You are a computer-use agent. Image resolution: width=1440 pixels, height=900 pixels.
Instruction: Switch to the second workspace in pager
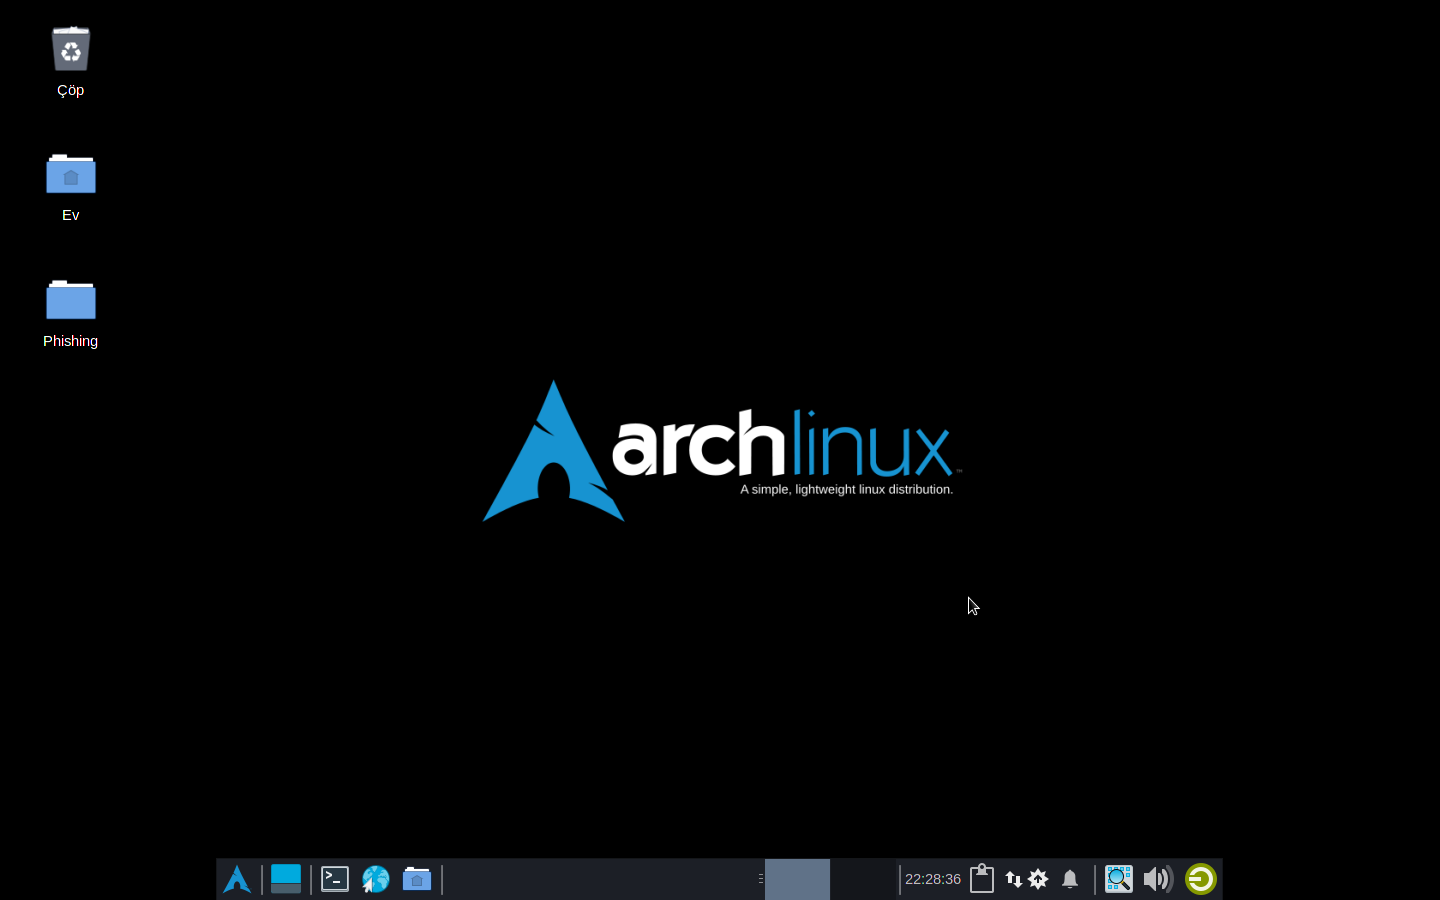863,879
